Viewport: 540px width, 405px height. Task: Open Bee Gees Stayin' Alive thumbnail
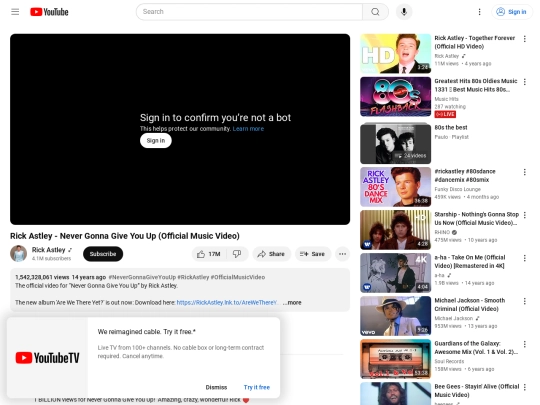click(x=395, y=394)
